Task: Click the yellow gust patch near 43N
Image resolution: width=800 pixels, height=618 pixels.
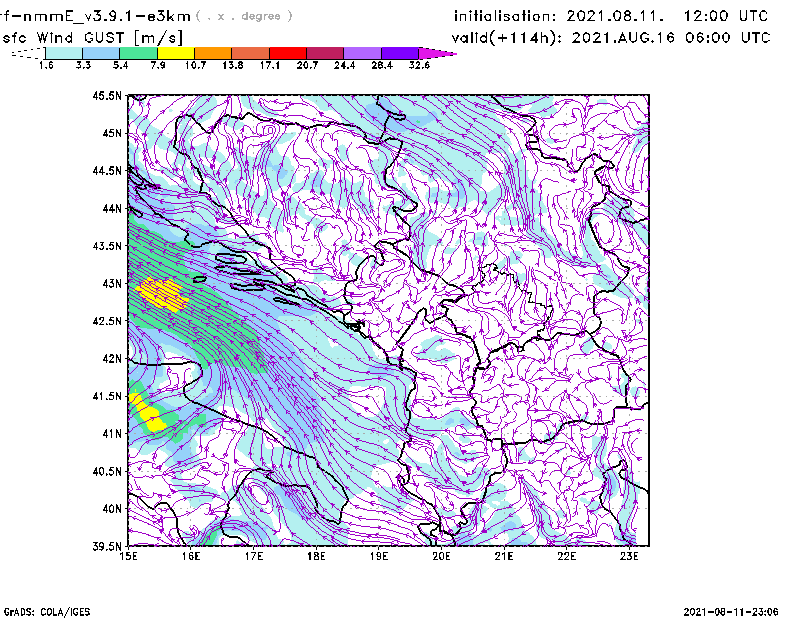Action: tap(161, 292)
